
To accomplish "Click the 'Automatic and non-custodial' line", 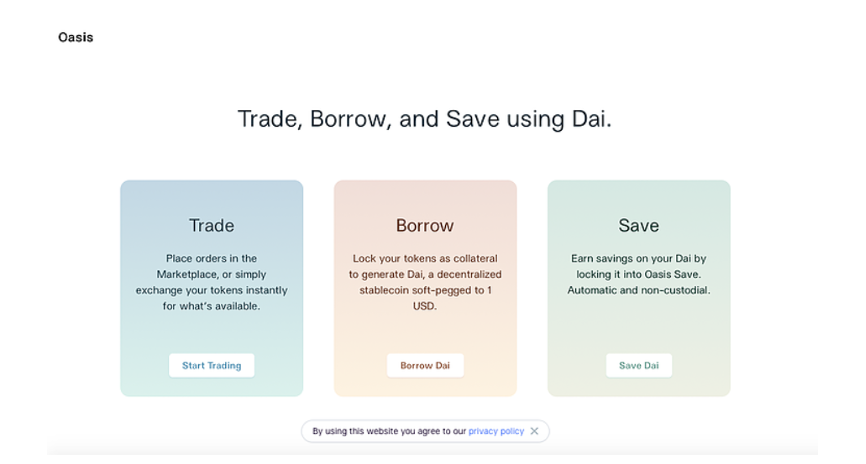I will point(638,290).
